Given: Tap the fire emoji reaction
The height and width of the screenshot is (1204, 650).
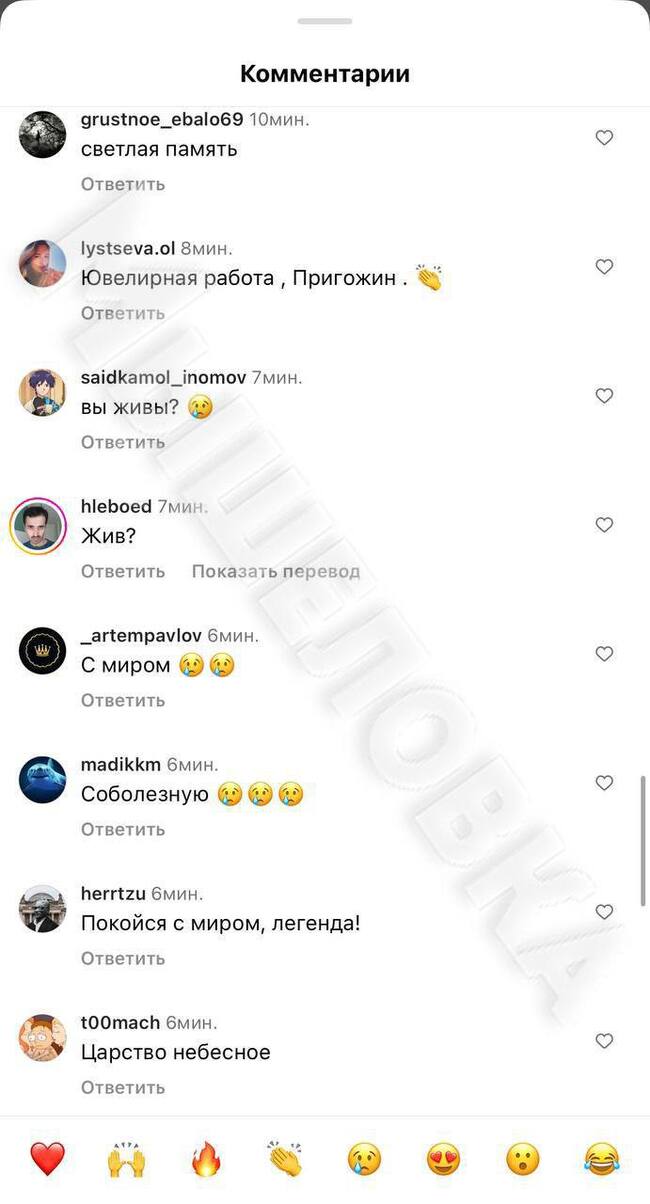Looking at the screenshot, I should coord(205,1159).
